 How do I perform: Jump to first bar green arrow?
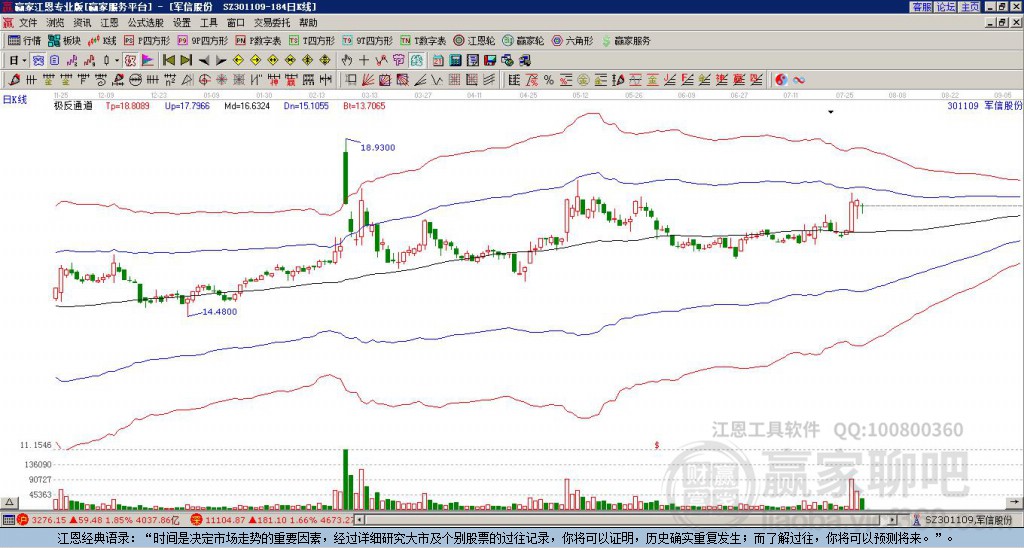168,60
